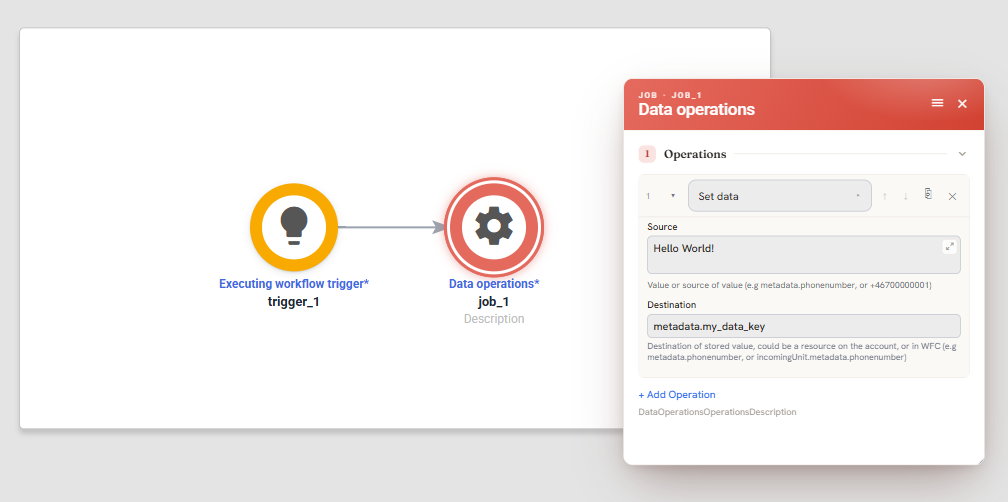Move operation down with the arrow icon

pyautogui.click(x=905, y=197)
